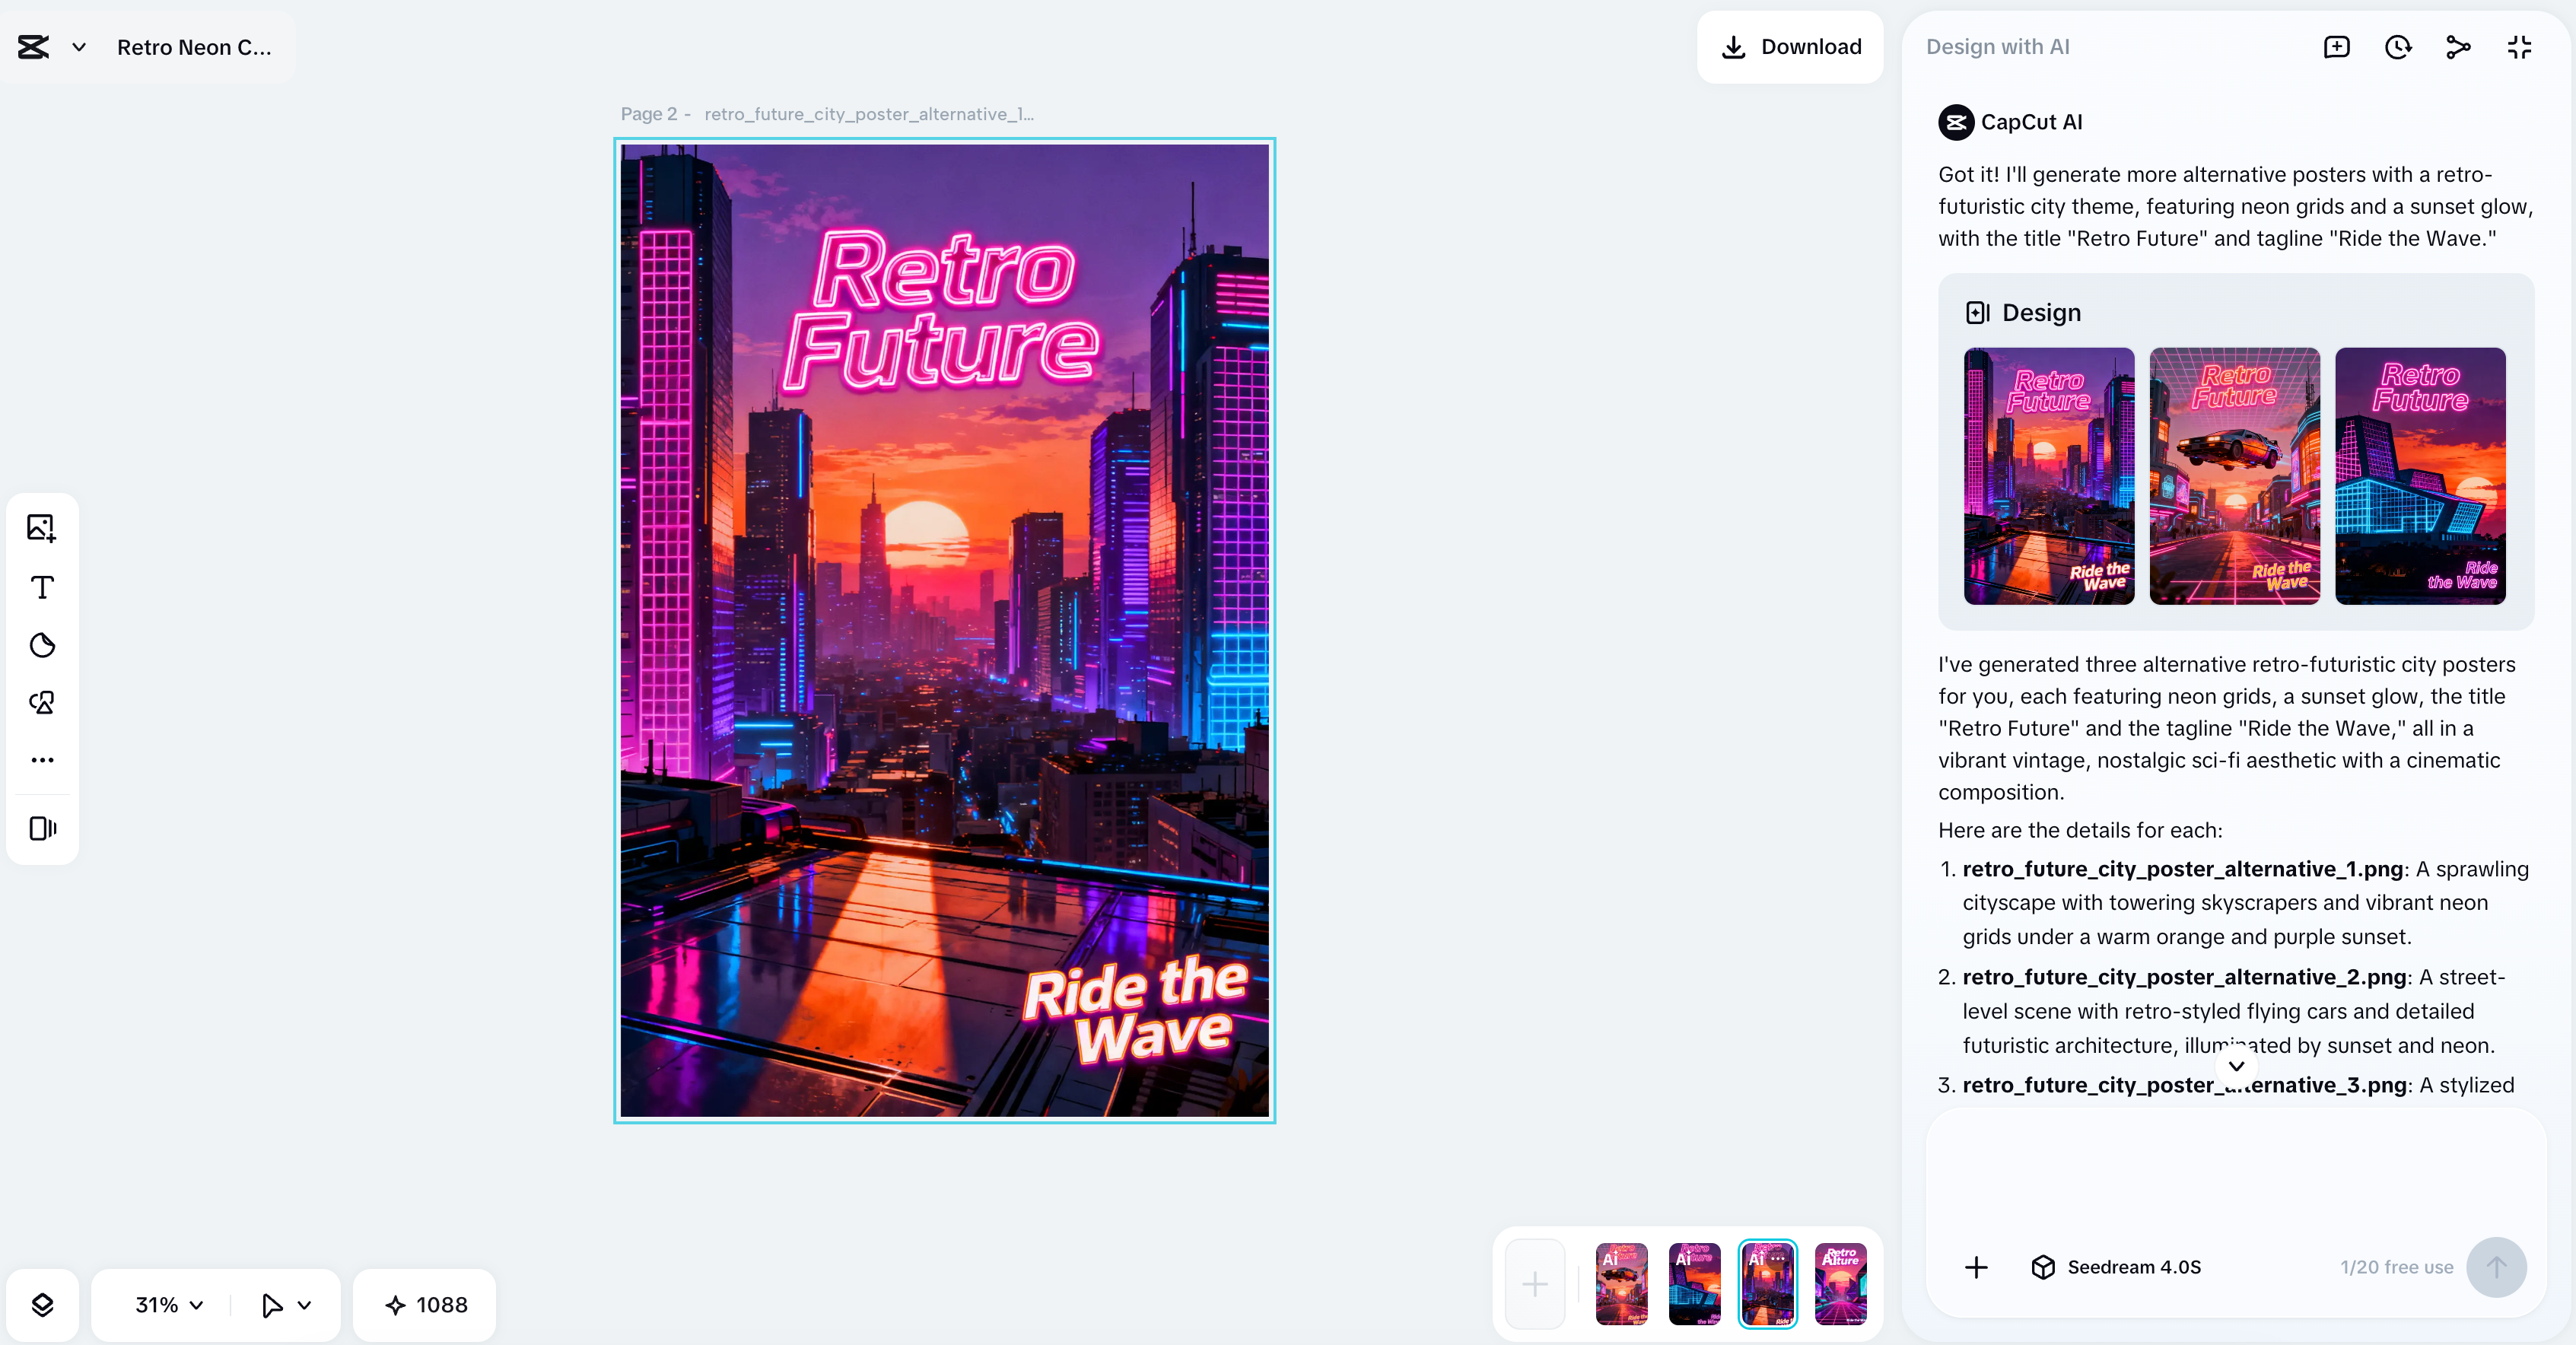The width and height of the screenshot is (2576, 1345).
Task: Open the more tools menu
Action: click(42, 760)
